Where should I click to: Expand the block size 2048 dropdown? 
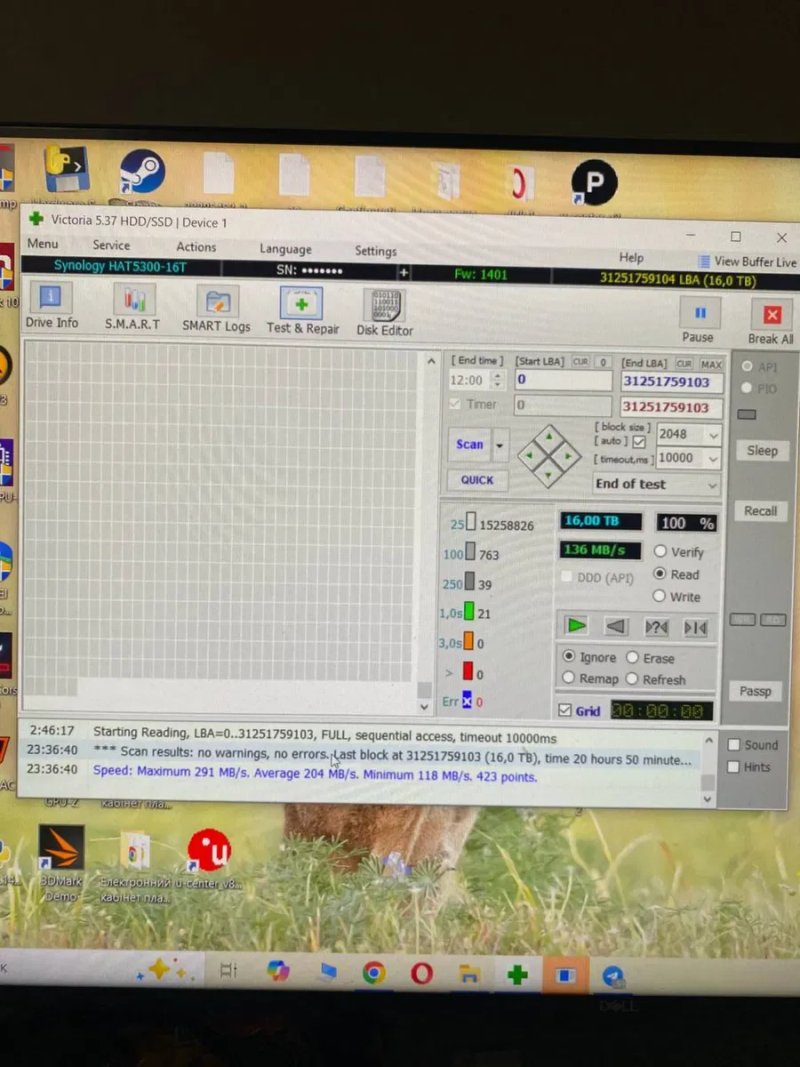pos(713,435)
